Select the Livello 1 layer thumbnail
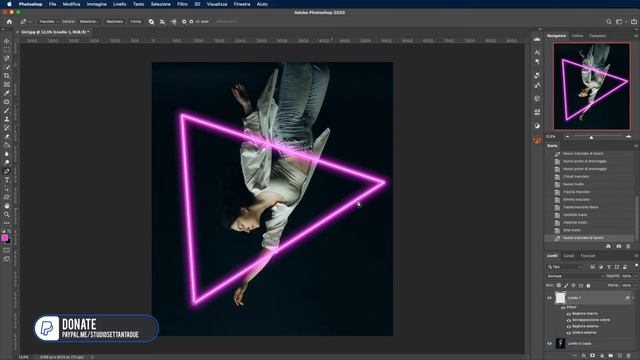This screenshot has height=360, width=640. tap(561, 298)
